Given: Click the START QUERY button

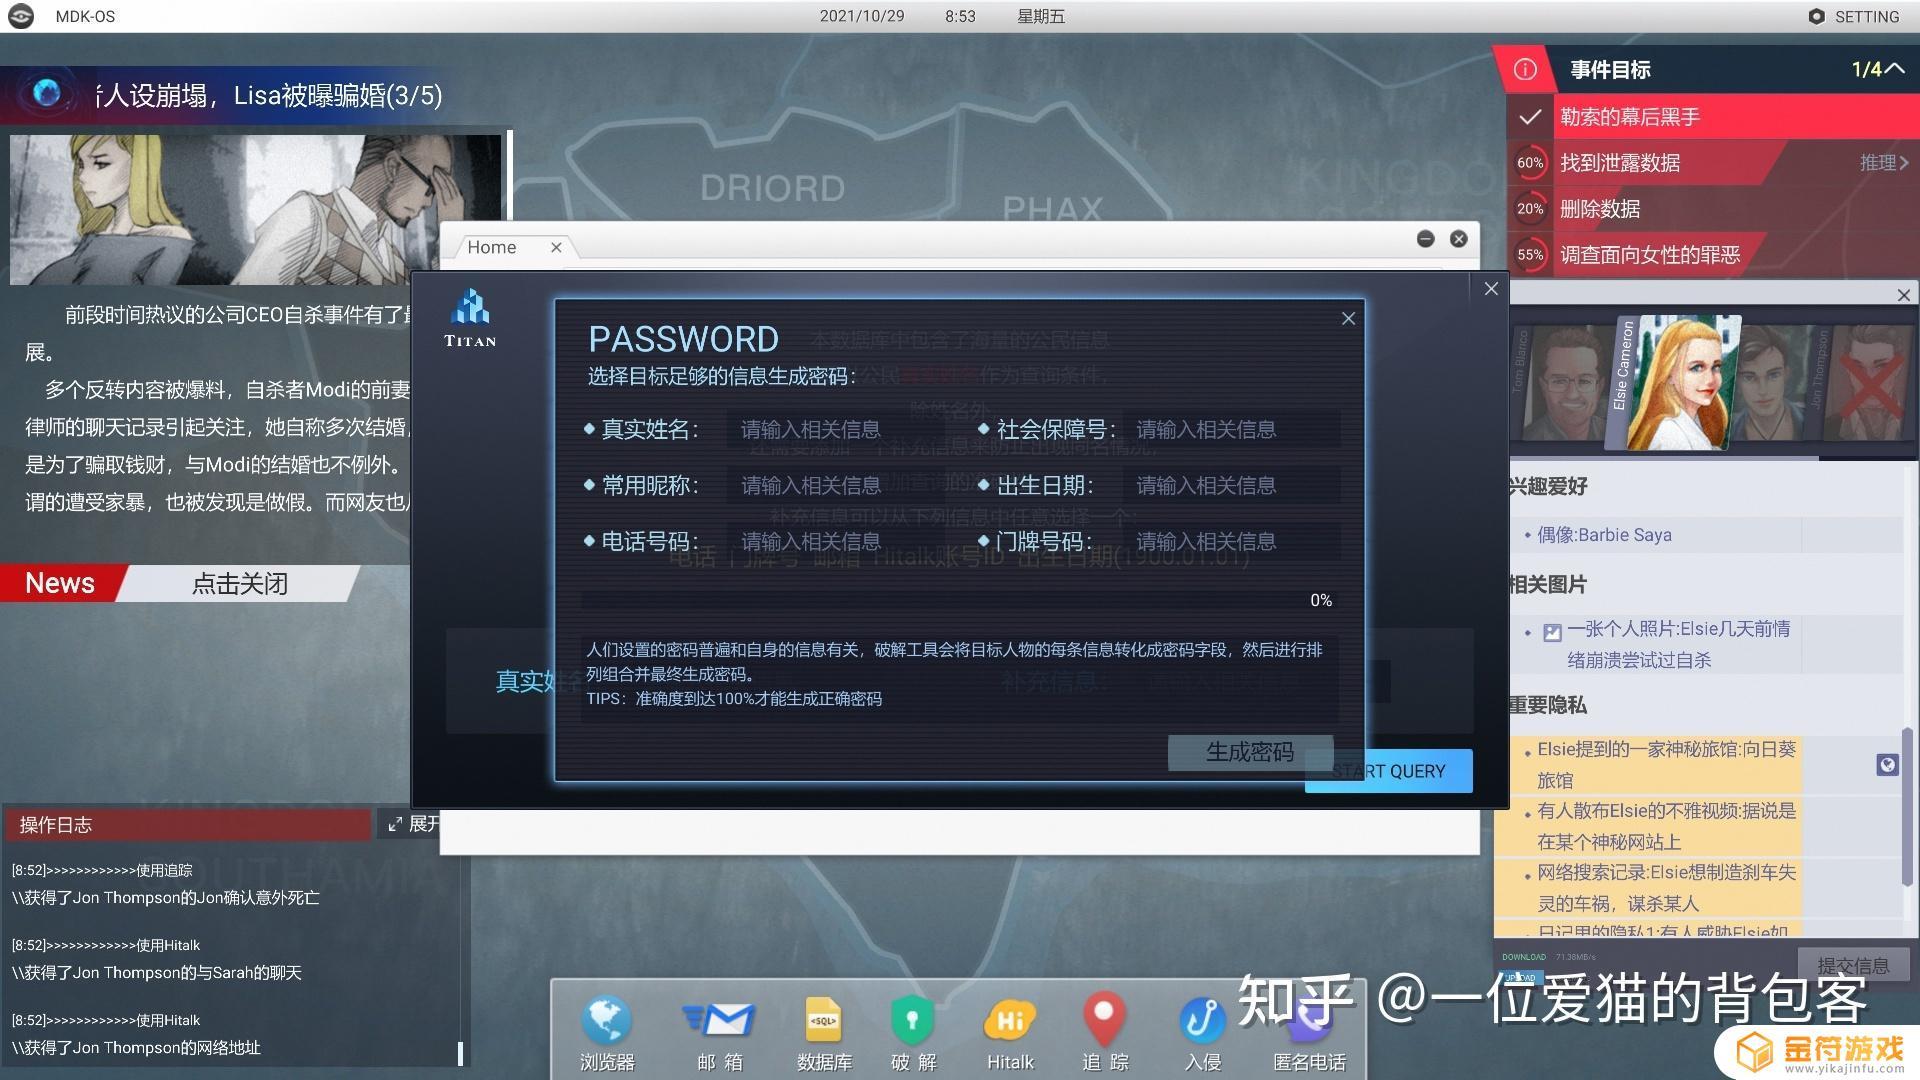Looking at the screenshot, I should coord(1389,771).
